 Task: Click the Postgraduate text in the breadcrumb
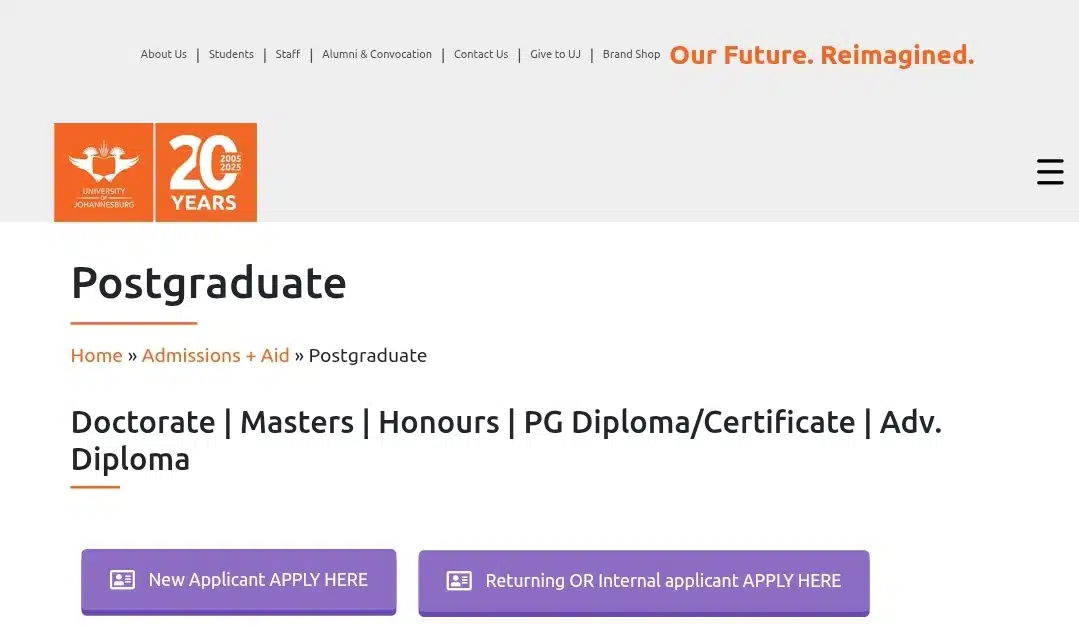coord(367,356)
